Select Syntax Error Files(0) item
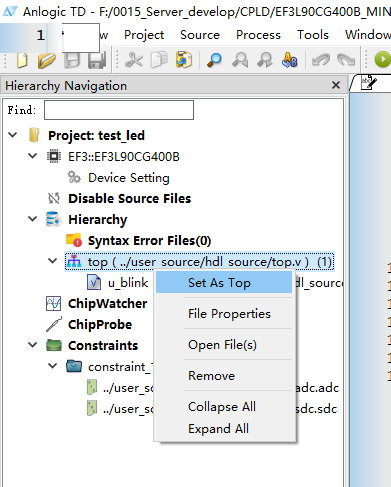The height and width of the screenshot is (487, 391). (149, 241)
